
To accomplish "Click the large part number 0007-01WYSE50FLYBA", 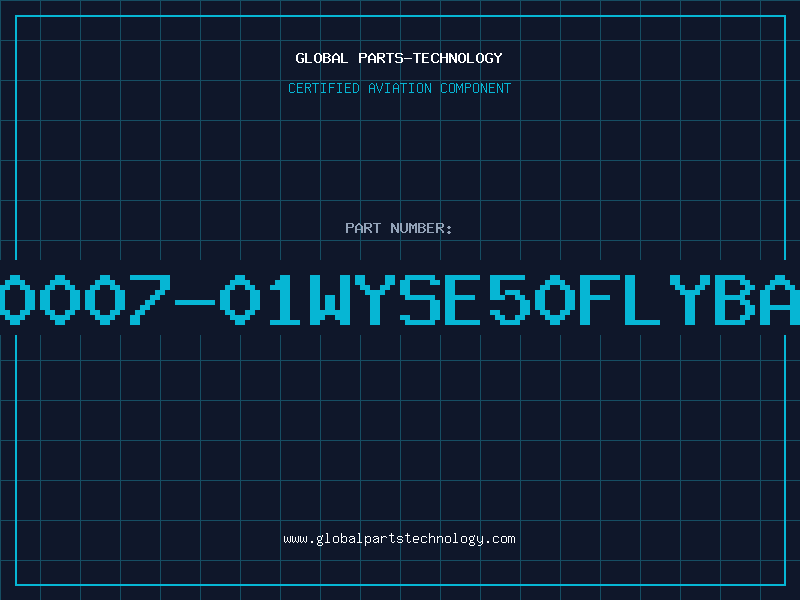I will point(400,299).
